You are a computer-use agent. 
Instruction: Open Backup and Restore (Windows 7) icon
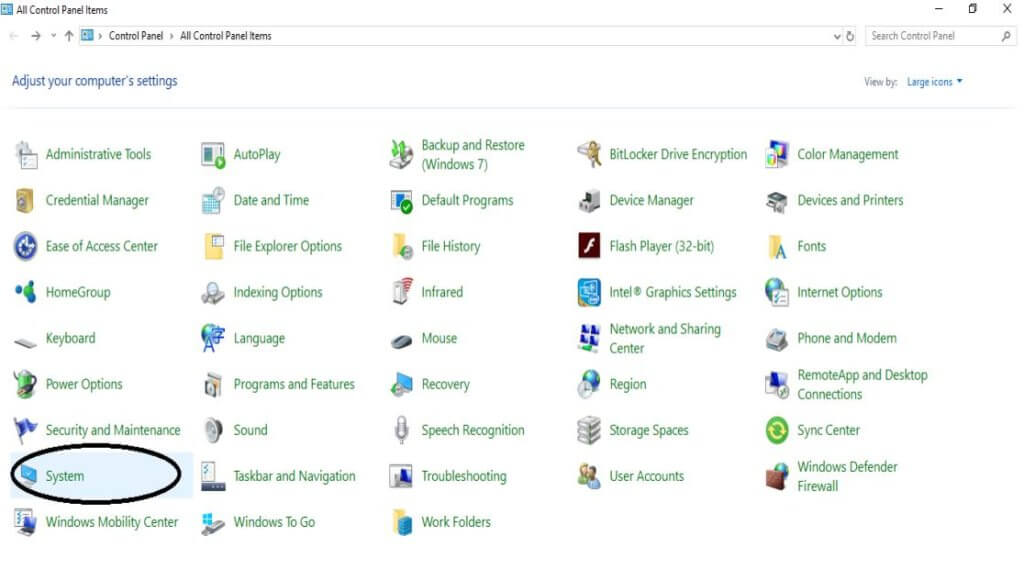[x=401, y=155]
